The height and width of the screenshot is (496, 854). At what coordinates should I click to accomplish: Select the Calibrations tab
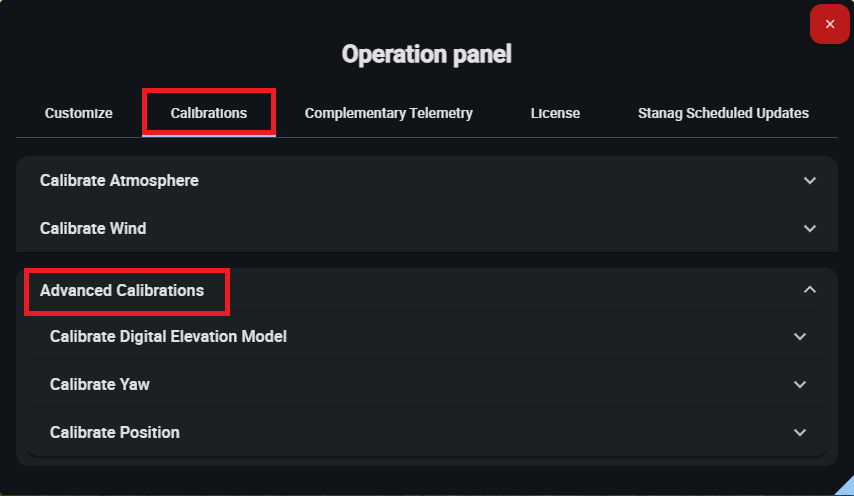pos(209,113)
